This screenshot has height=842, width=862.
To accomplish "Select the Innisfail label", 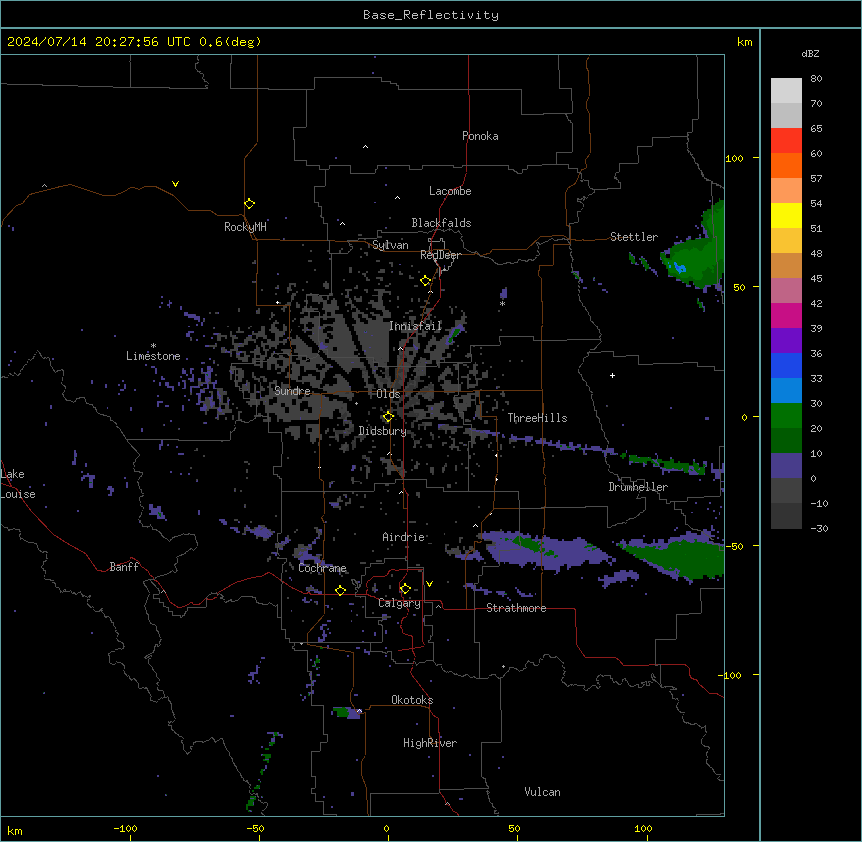I will [416, 326].
